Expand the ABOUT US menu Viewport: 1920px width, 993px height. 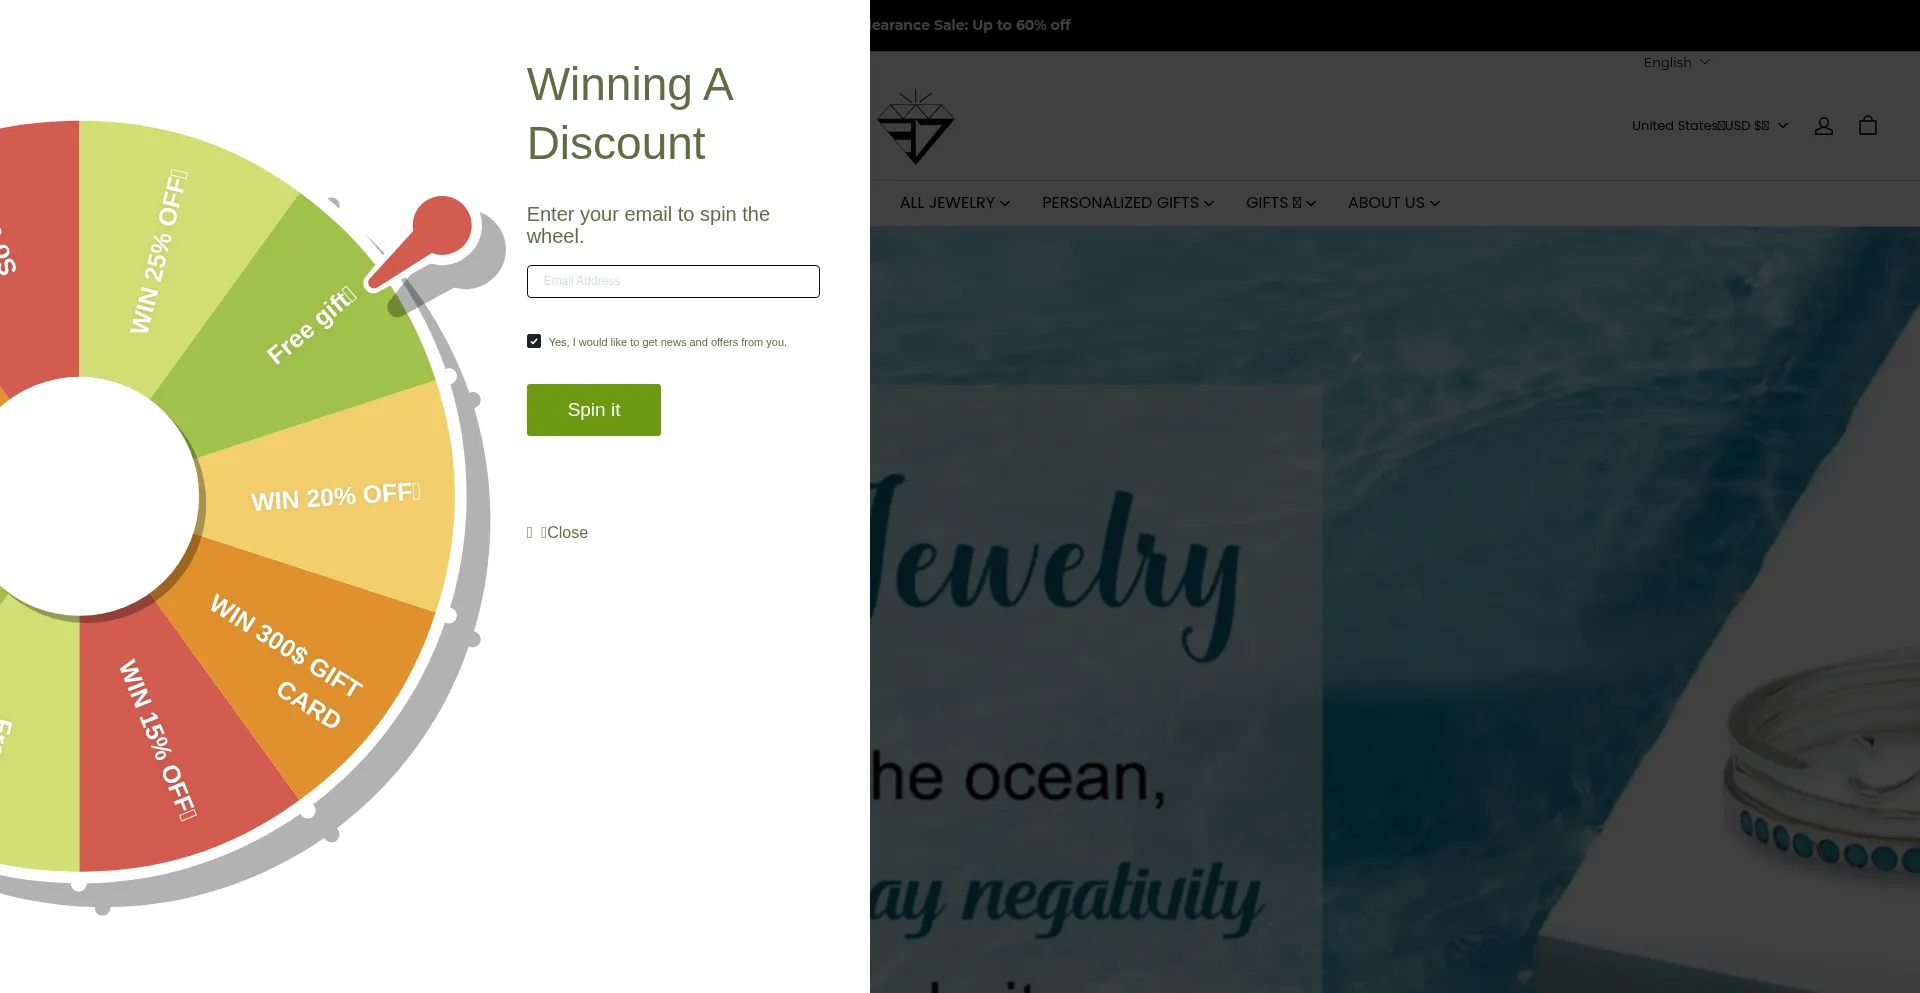1393,203
